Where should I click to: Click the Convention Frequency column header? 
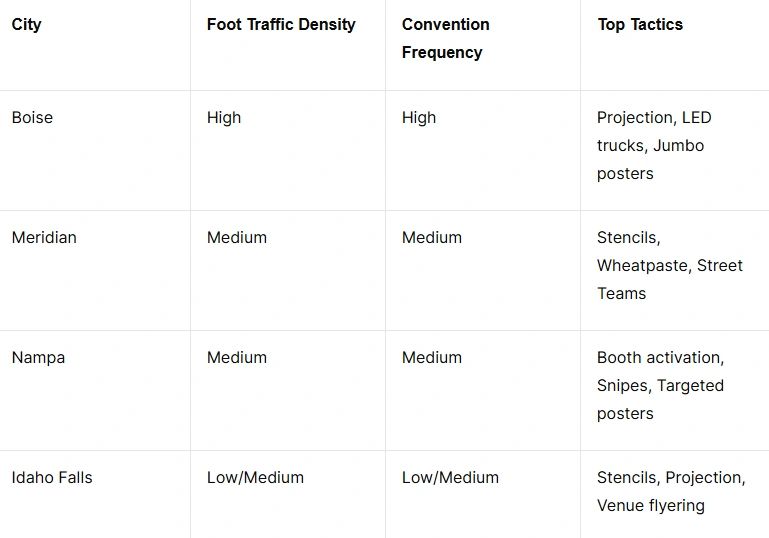click(446, 38)
